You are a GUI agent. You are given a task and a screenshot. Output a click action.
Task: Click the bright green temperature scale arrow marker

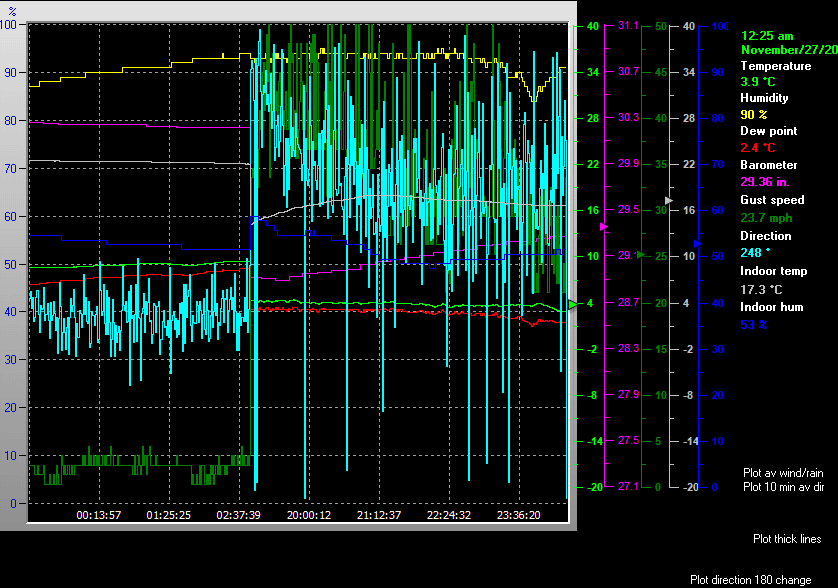[573, 303]
